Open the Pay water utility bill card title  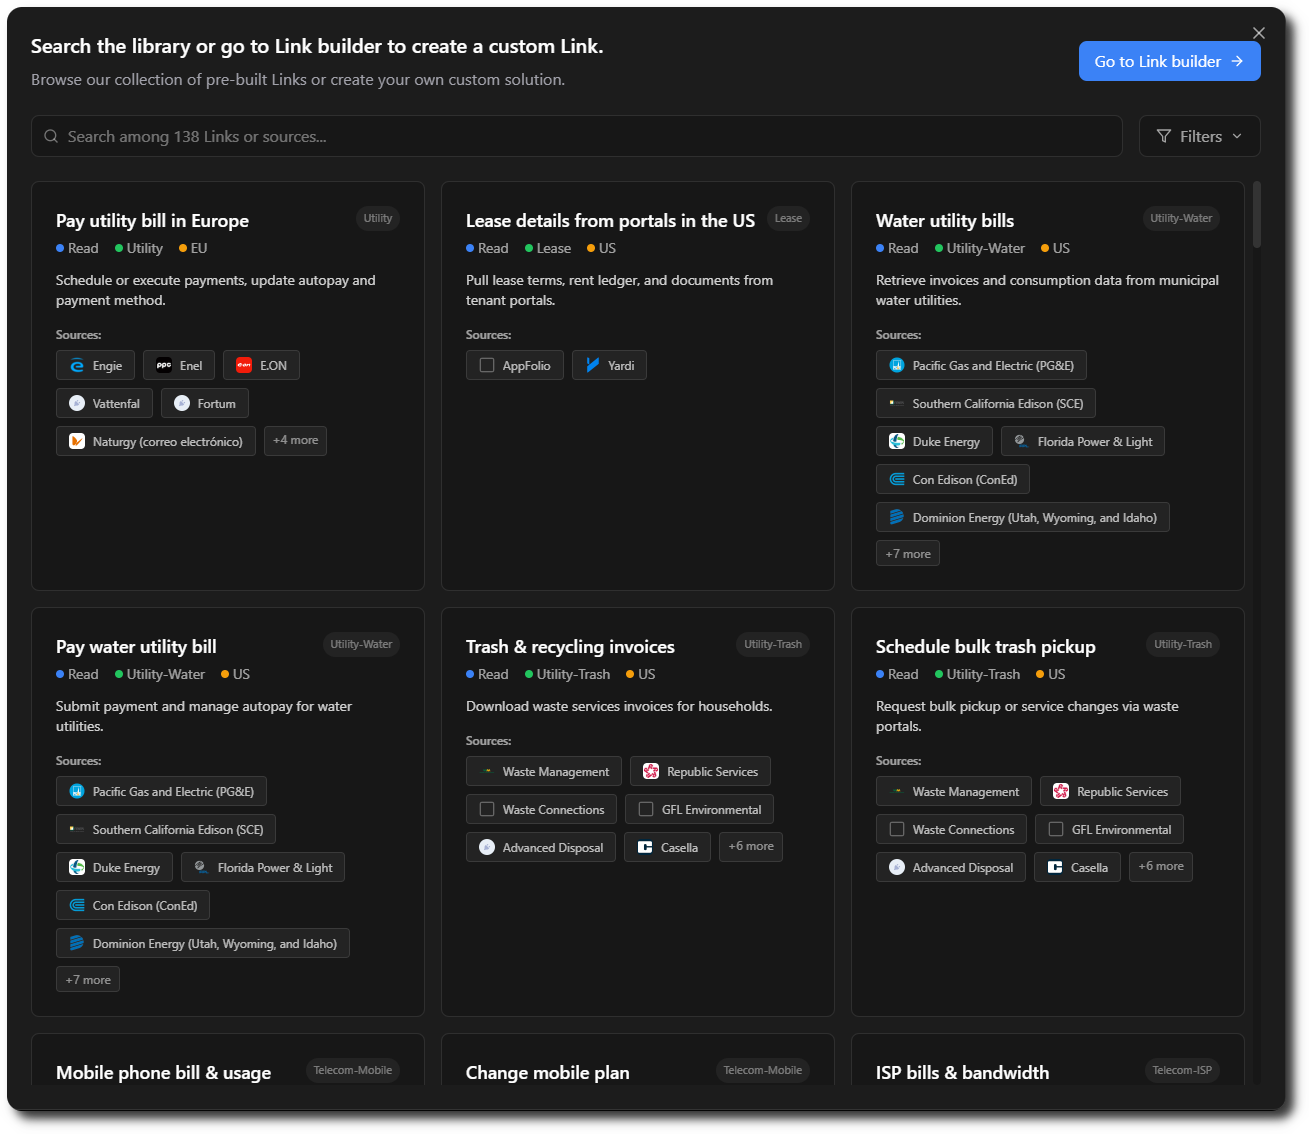[x=136, y=647]
